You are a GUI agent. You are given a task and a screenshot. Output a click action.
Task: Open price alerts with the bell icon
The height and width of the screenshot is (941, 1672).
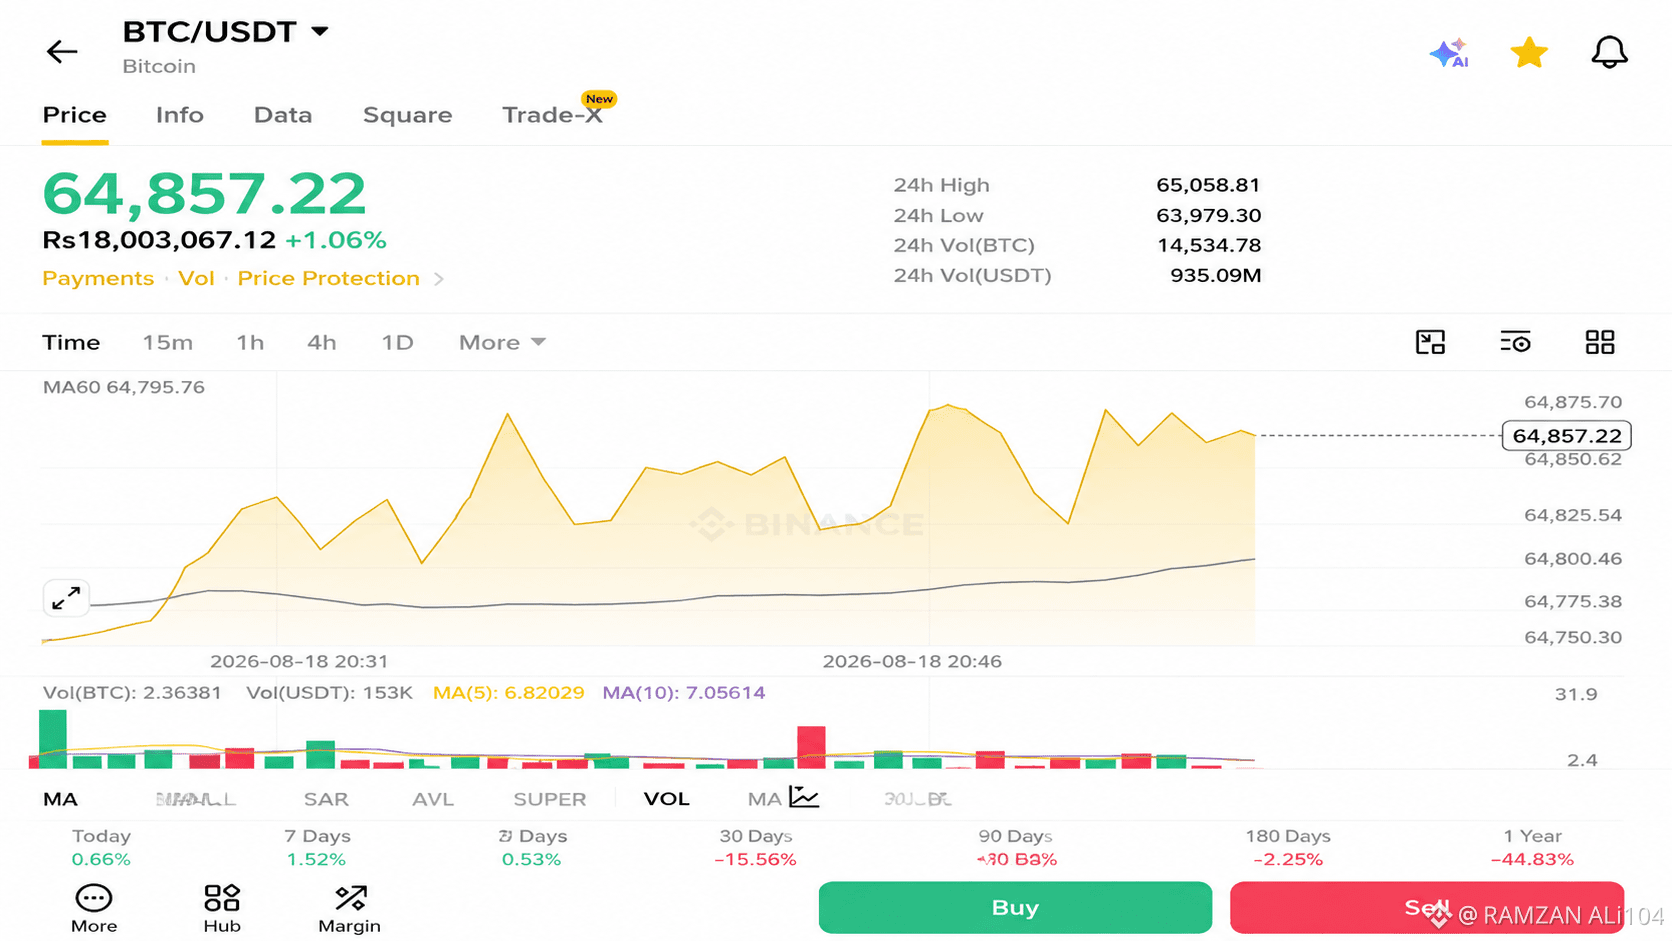click(x=1609, y=52)
